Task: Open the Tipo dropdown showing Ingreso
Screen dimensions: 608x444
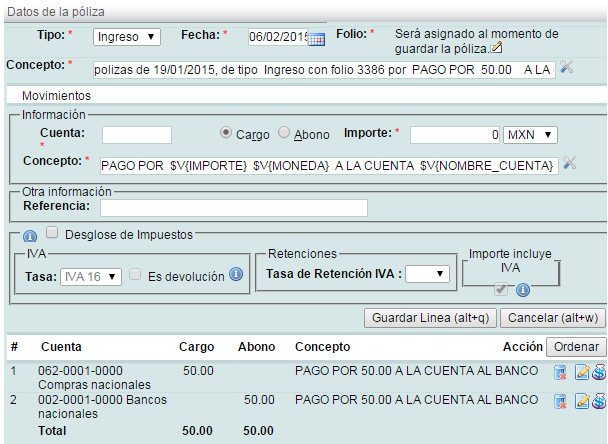Action: pos(126,37)
